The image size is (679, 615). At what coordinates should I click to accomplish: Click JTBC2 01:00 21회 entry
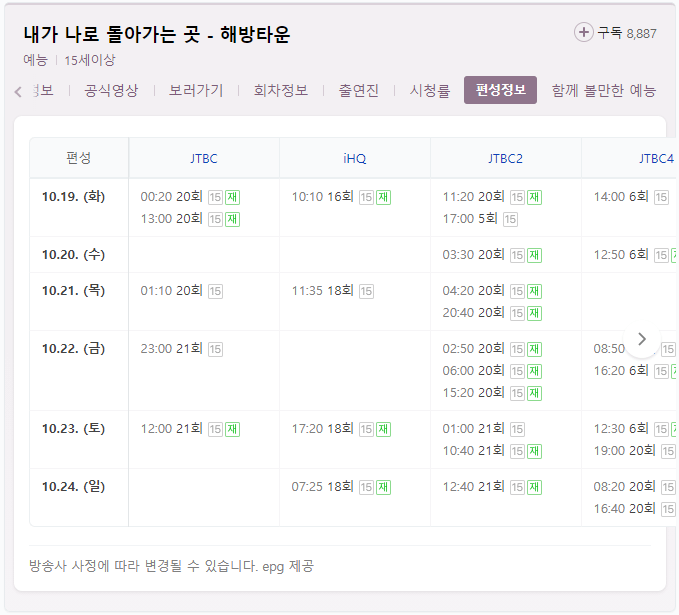click(x=473, y=428)
